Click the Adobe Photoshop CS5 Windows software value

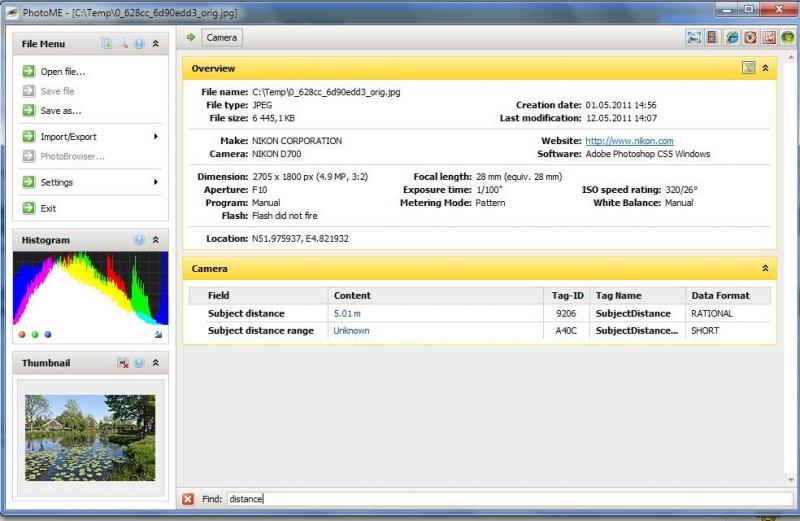click(x=647, y=154)
